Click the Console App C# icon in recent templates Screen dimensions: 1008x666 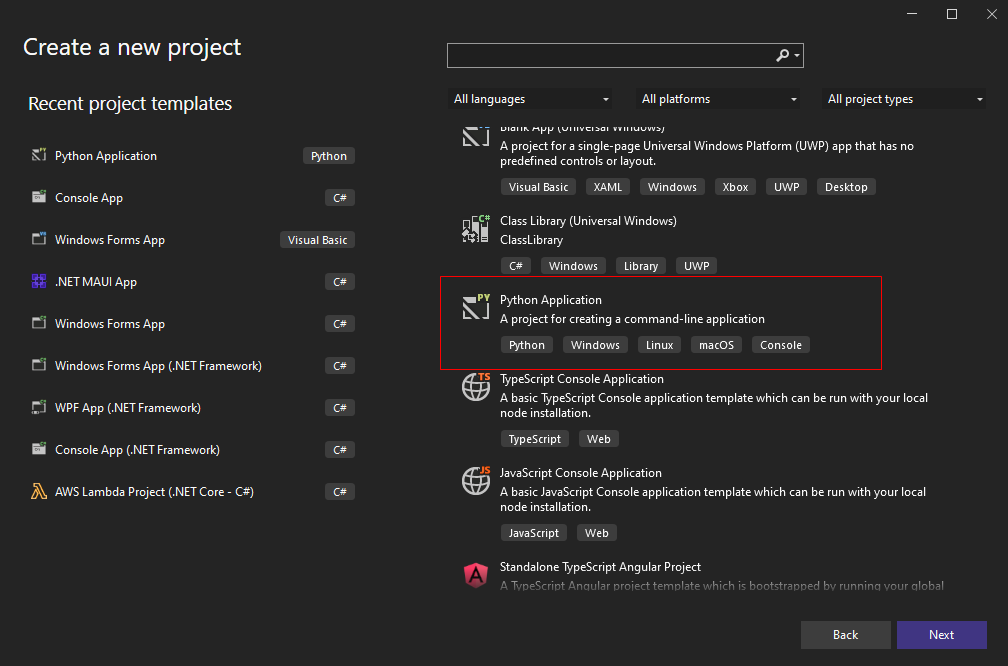point(39,197)
